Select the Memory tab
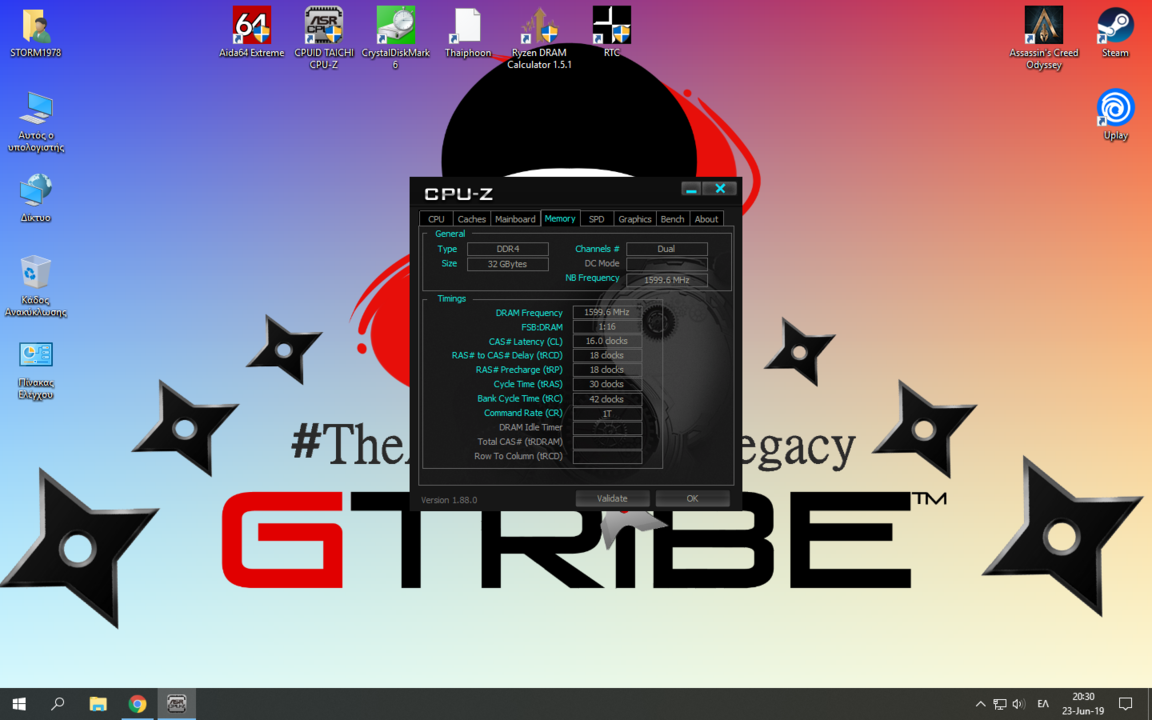 point(560,218)
